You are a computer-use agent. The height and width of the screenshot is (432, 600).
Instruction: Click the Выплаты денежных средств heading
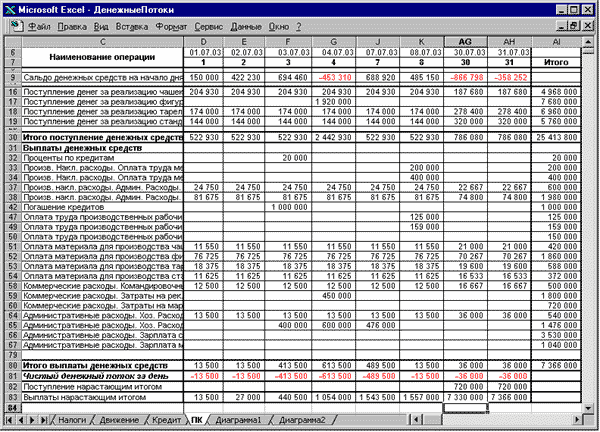tap(103, 148)
